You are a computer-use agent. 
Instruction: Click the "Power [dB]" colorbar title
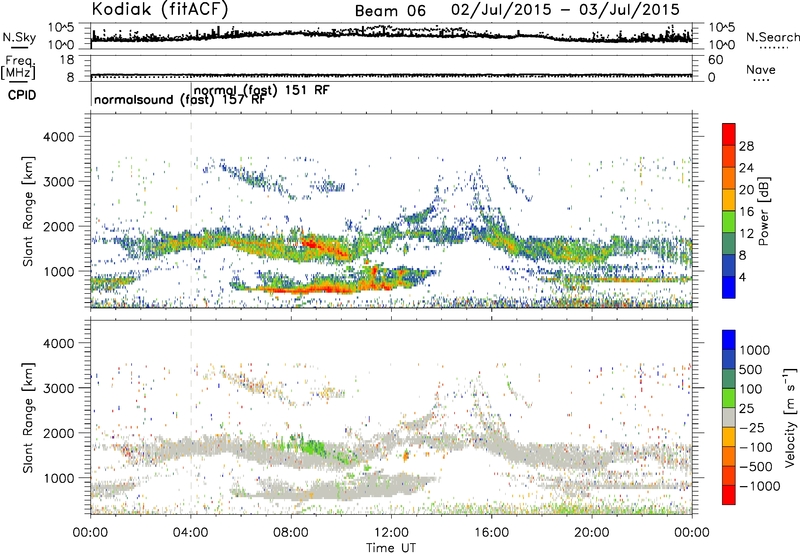pyautogui.click(x=763, y=211)
